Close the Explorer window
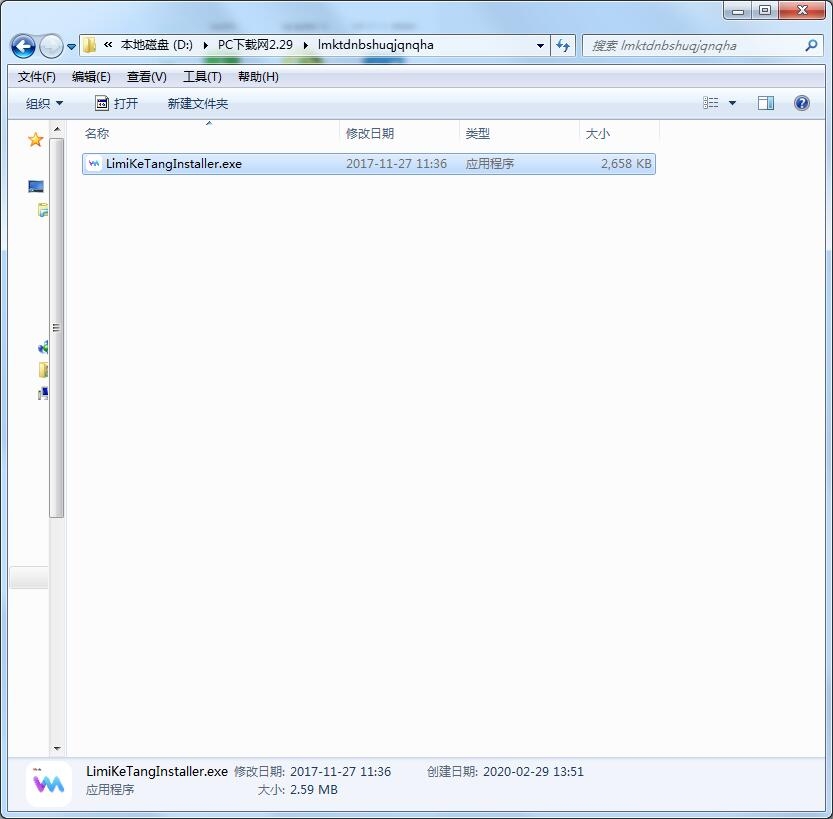833x819 pixels. pos(802,11)
